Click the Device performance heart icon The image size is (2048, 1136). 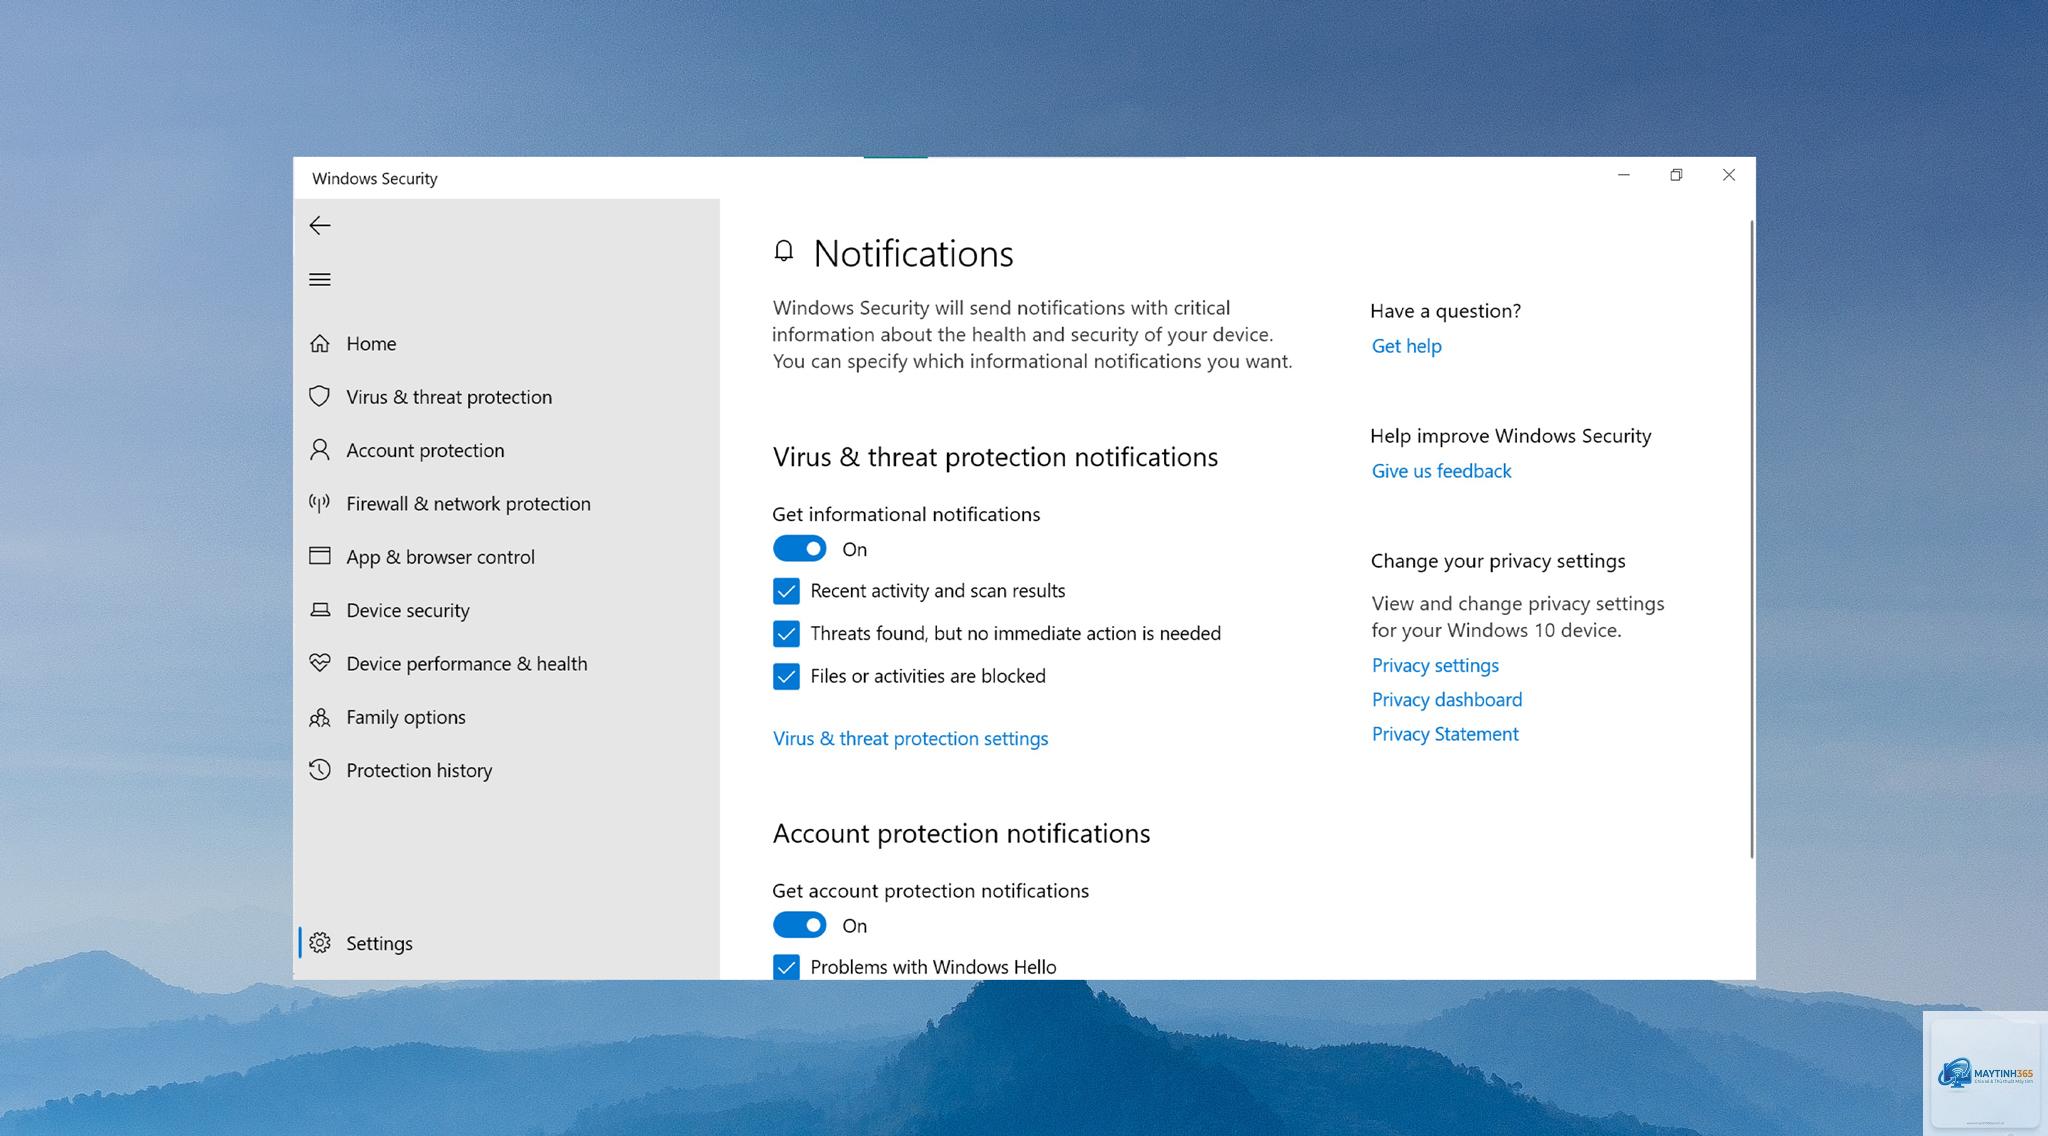(x=320, y=663)
